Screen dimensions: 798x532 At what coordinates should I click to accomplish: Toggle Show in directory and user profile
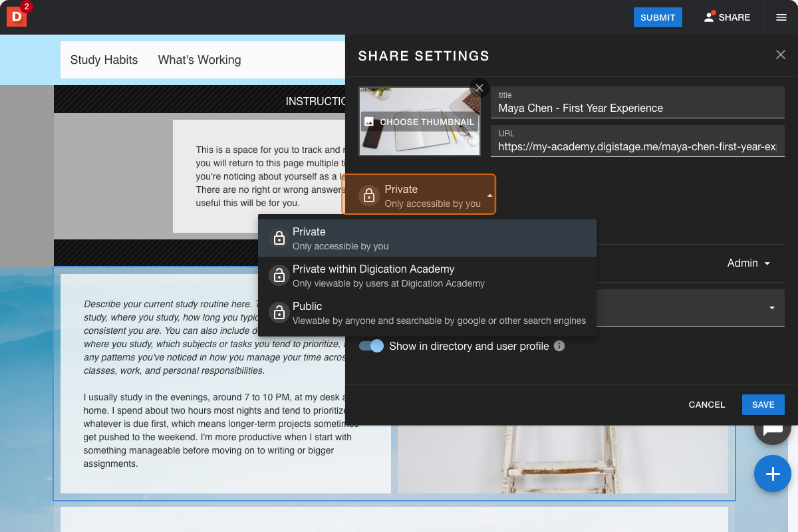pyautogui.click(x=371, y=346)
